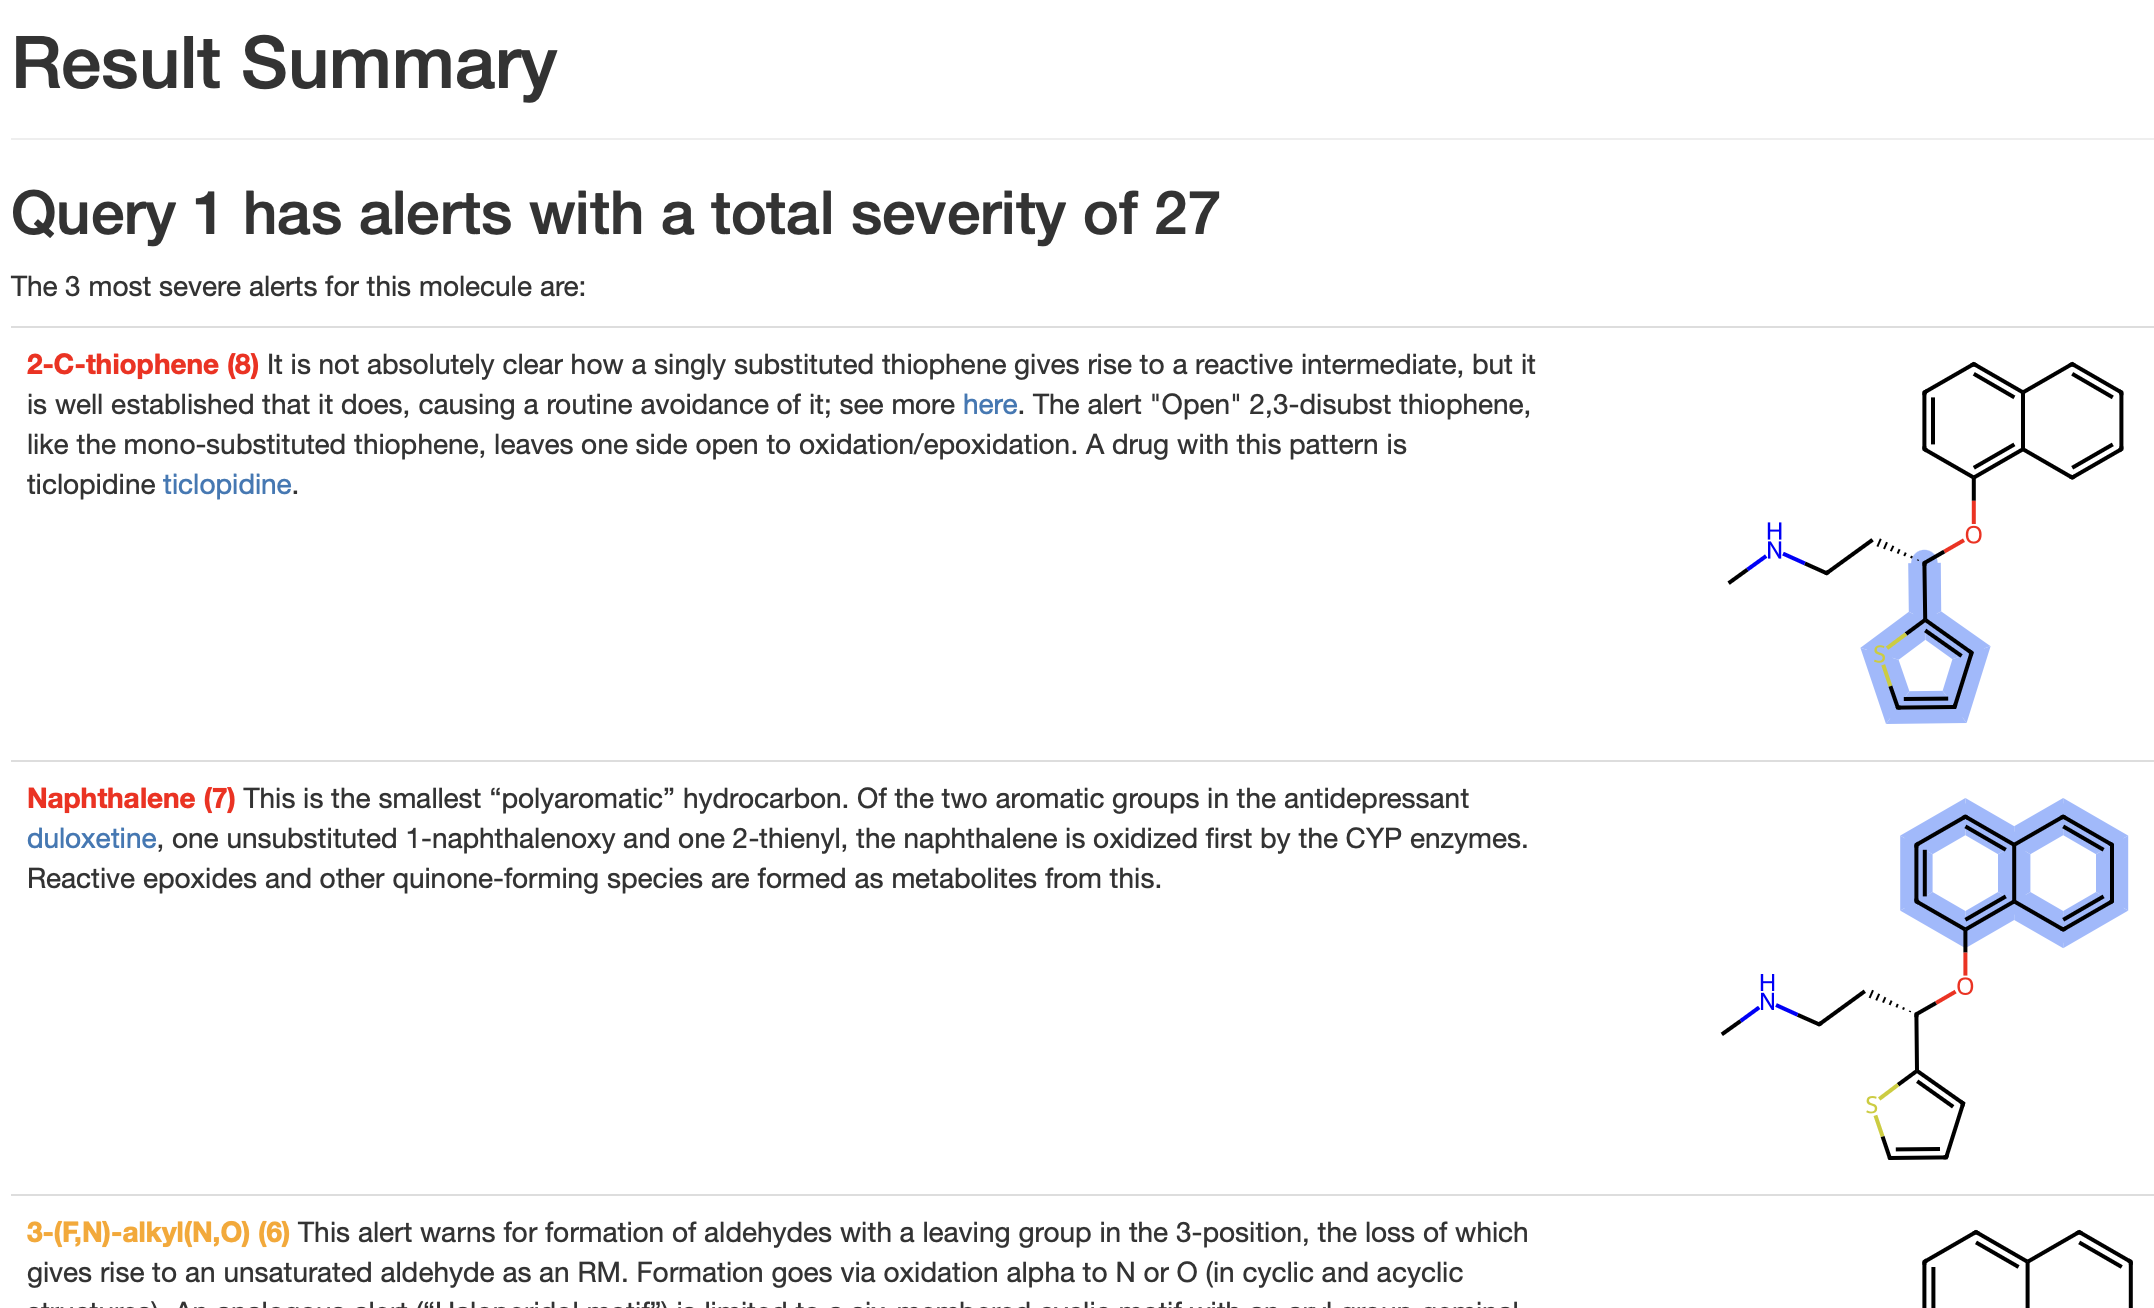Open the duloxetine link
The height and width of the screenshot is (1308, 2154).
[91, 839]
